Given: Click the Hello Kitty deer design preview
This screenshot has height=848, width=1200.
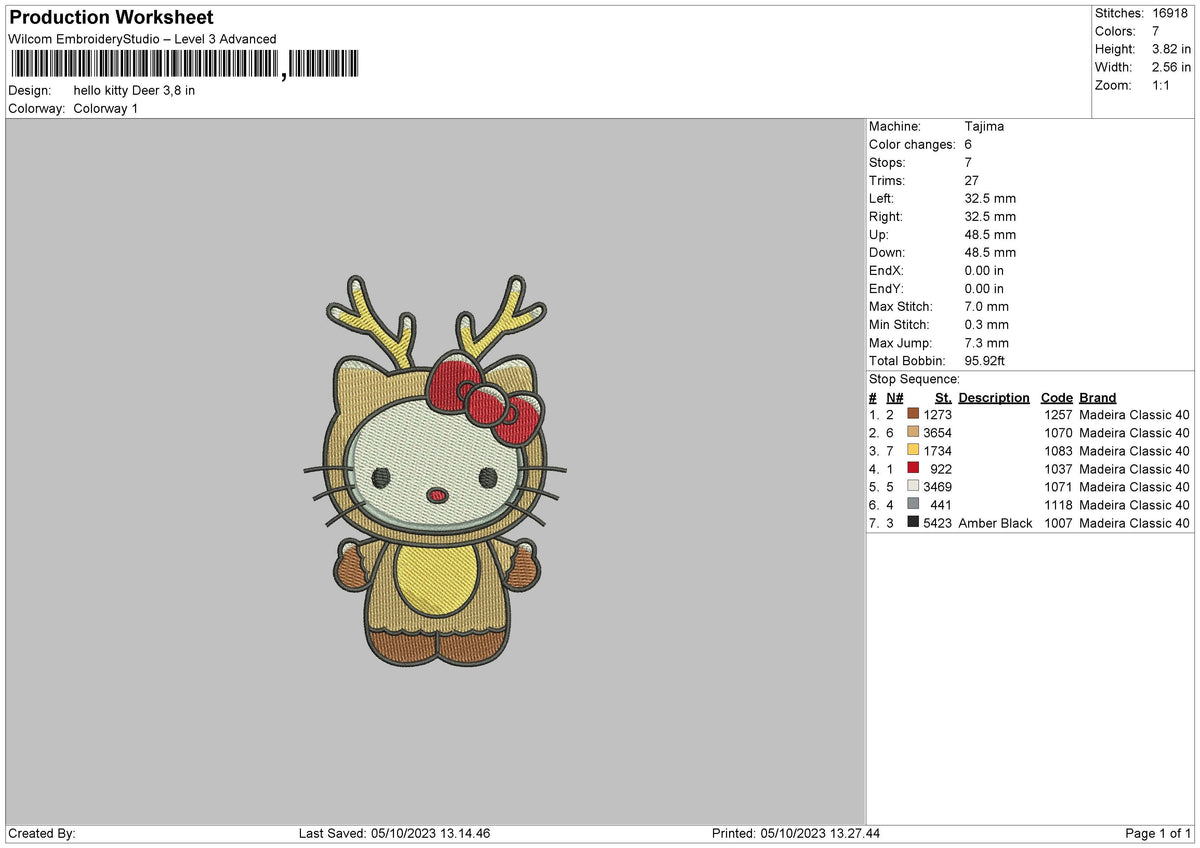Looking at the screenshot, I should (435, 471).
